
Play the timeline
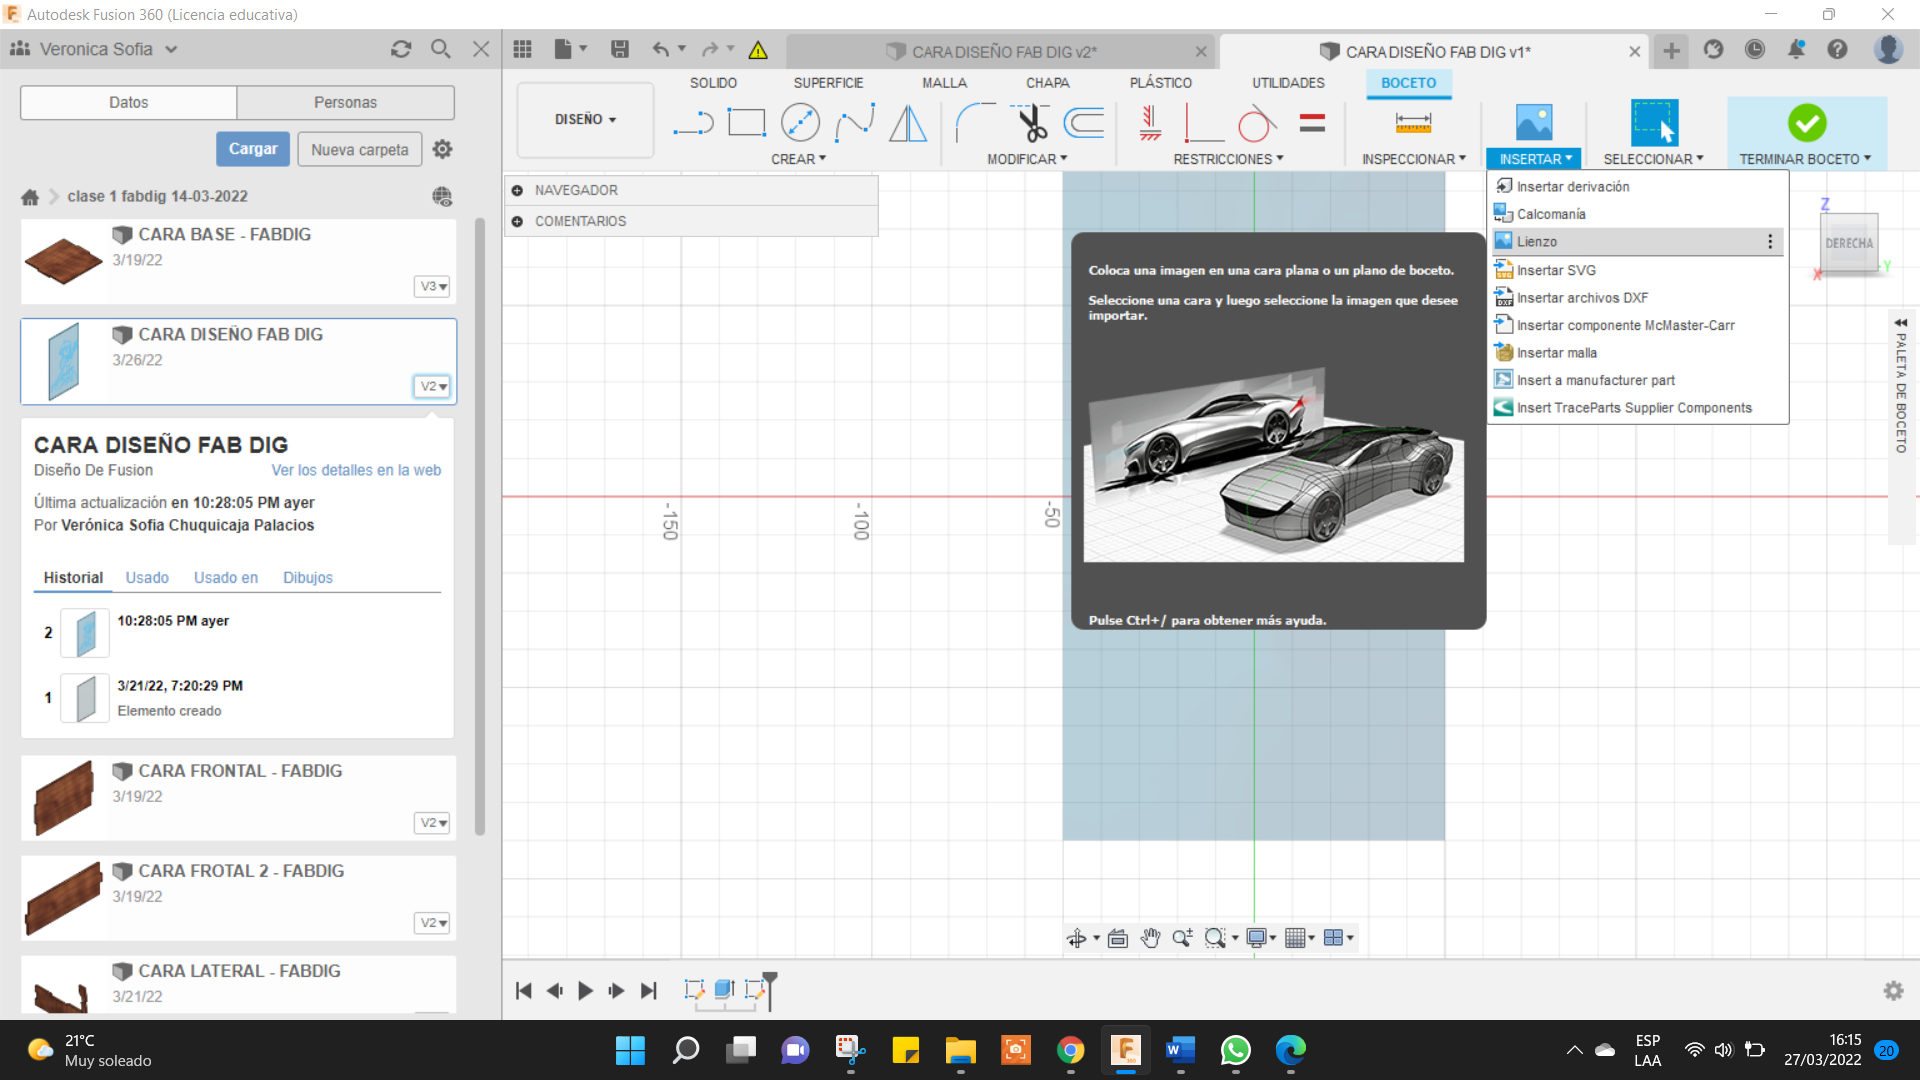pyautogui.click(x=586, y=991)
